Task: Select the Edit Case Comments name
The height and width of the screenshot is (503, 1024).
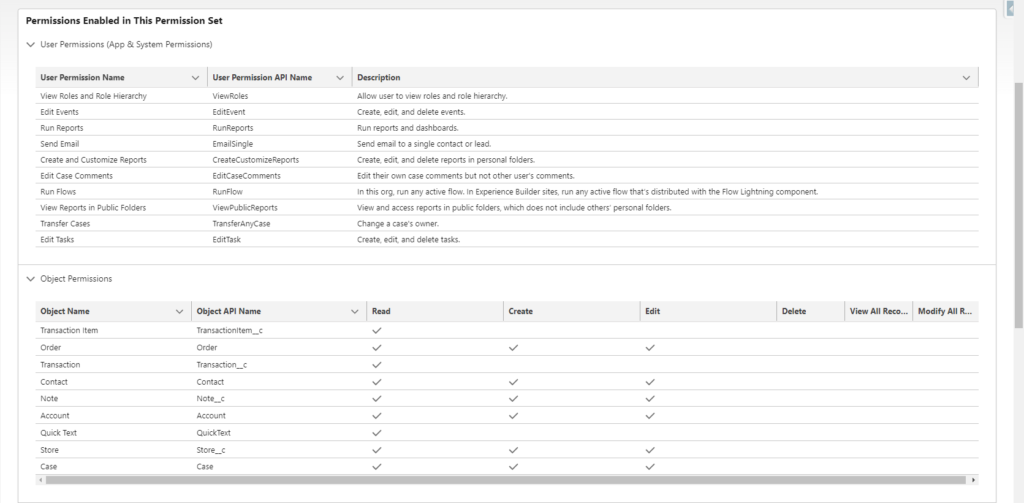Action: (76, 176)
